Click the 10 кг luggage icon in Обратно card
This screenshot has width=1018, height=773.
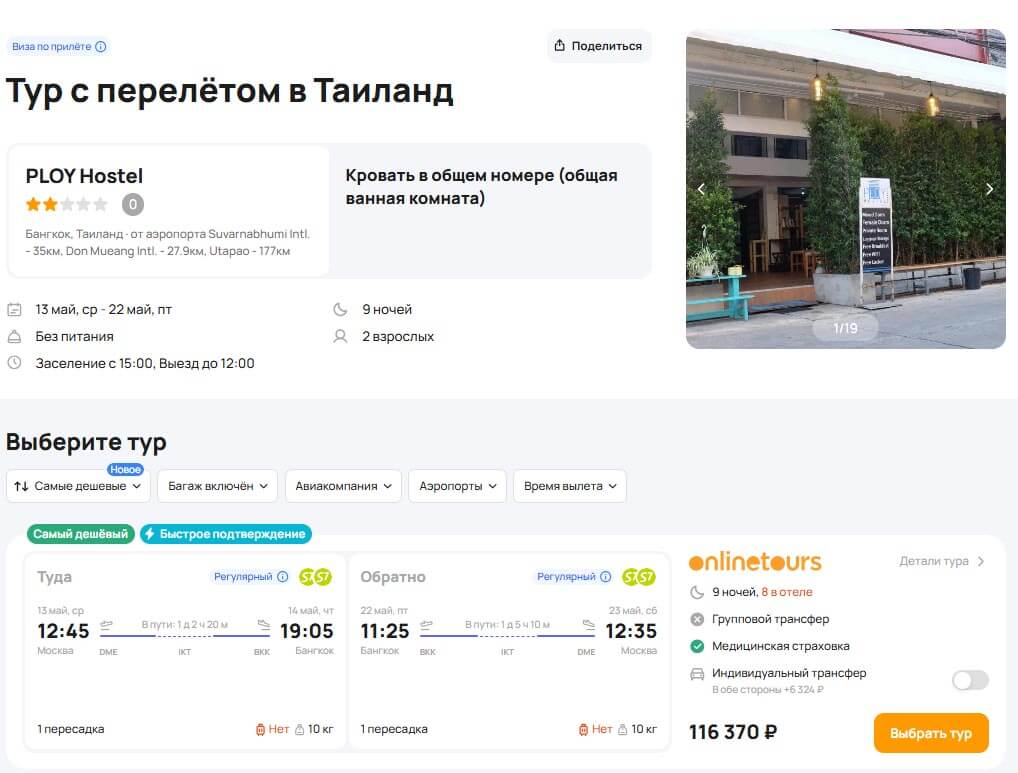click(623, 730)
